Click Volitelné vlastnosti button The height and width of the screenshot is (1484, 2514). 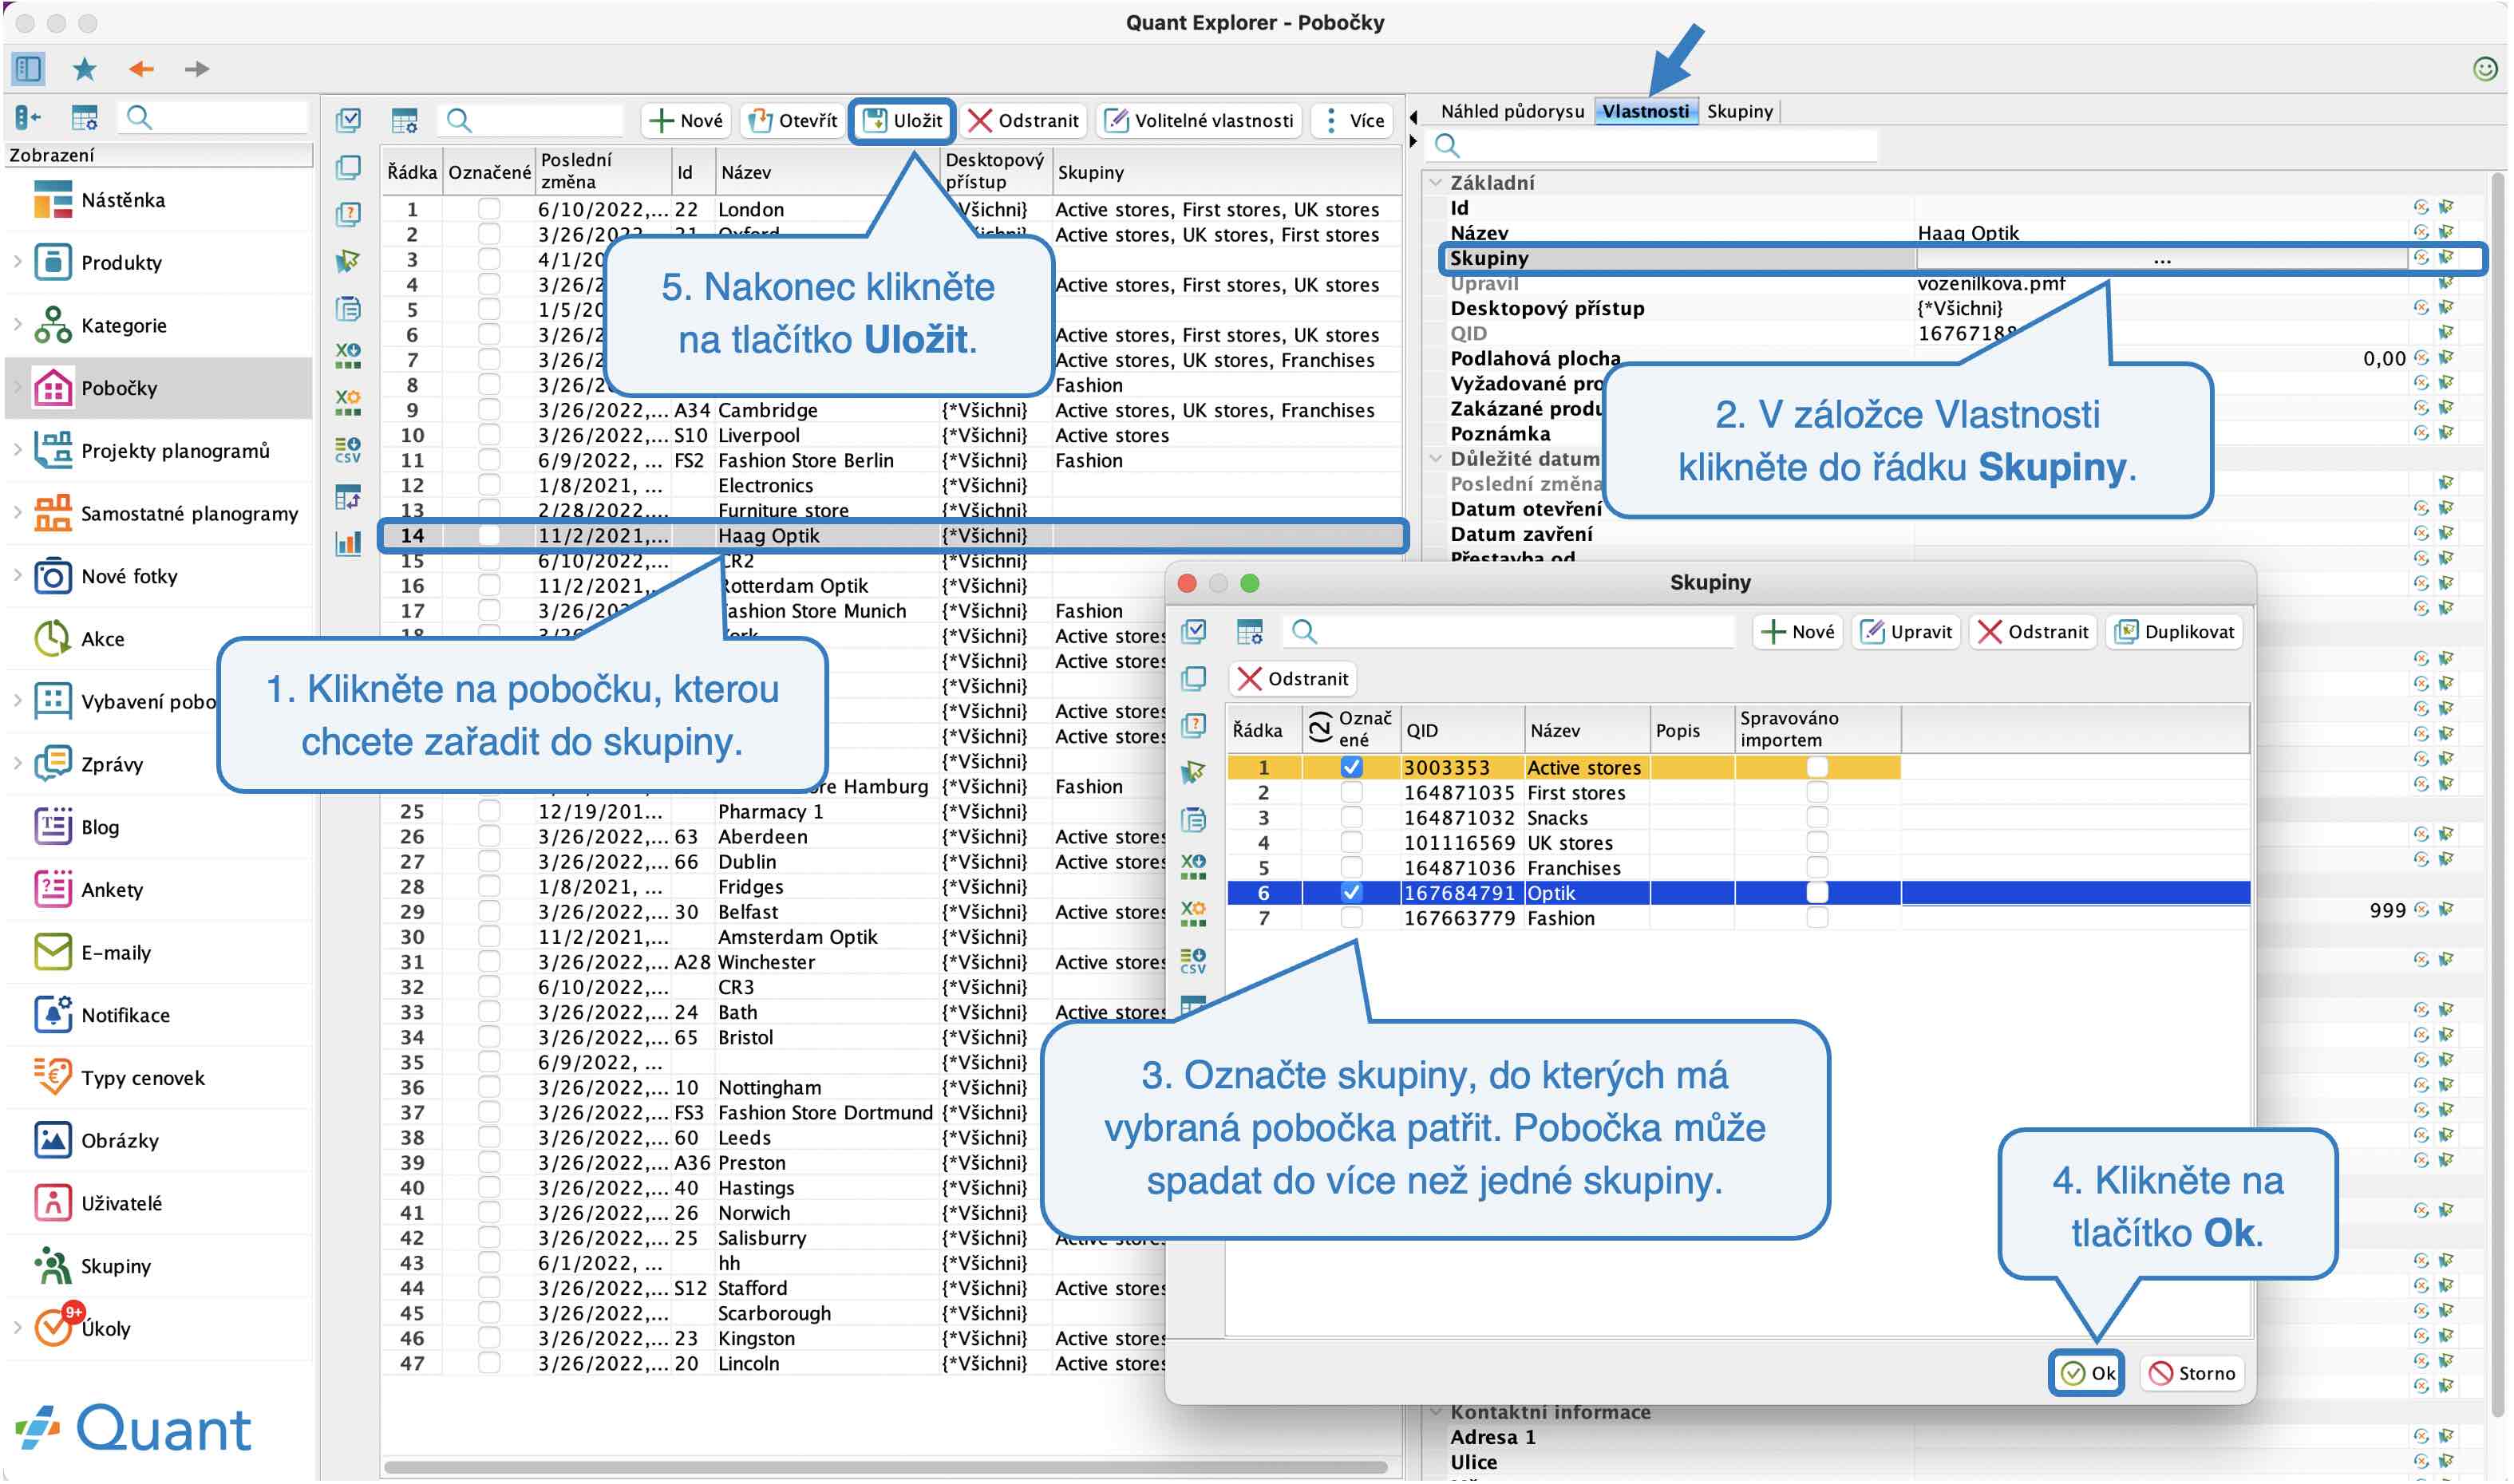[x=1199, y=121]
